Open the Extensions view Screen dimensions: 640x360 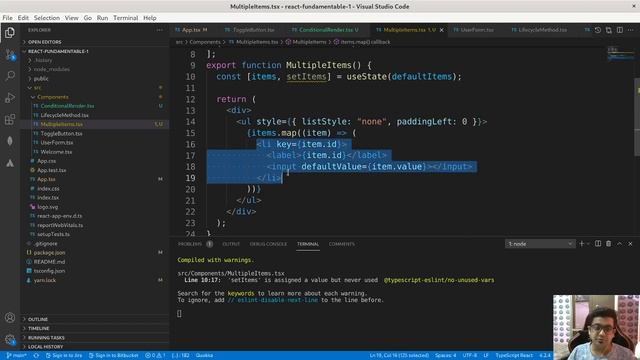tap(10, 120)
